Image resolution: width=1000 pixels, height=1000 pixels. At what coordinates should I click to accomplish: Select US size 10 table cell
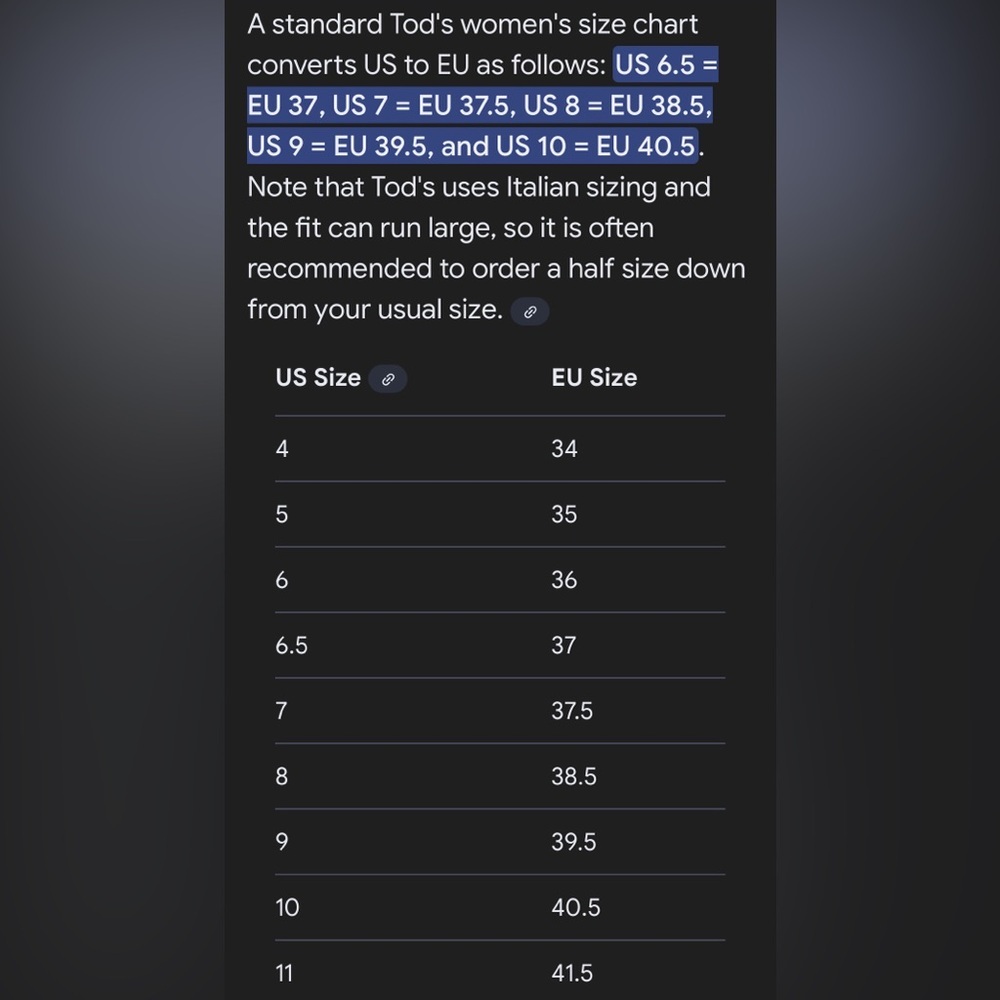287,908
